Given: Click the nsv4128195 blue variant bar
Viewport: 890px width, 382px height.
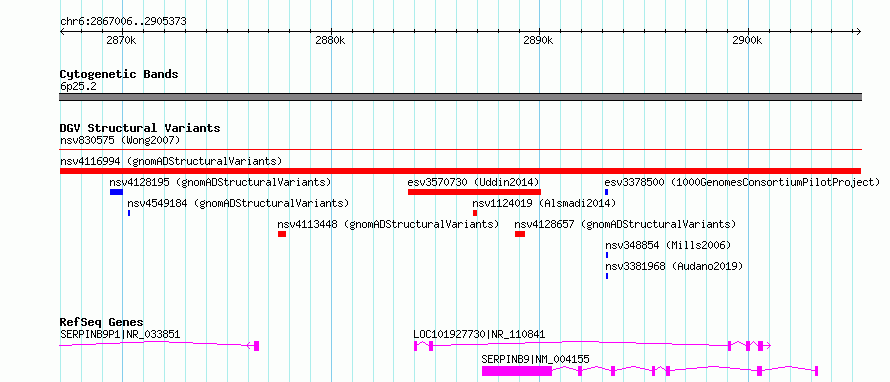Looking at the screenshot, I should point(116,192).
